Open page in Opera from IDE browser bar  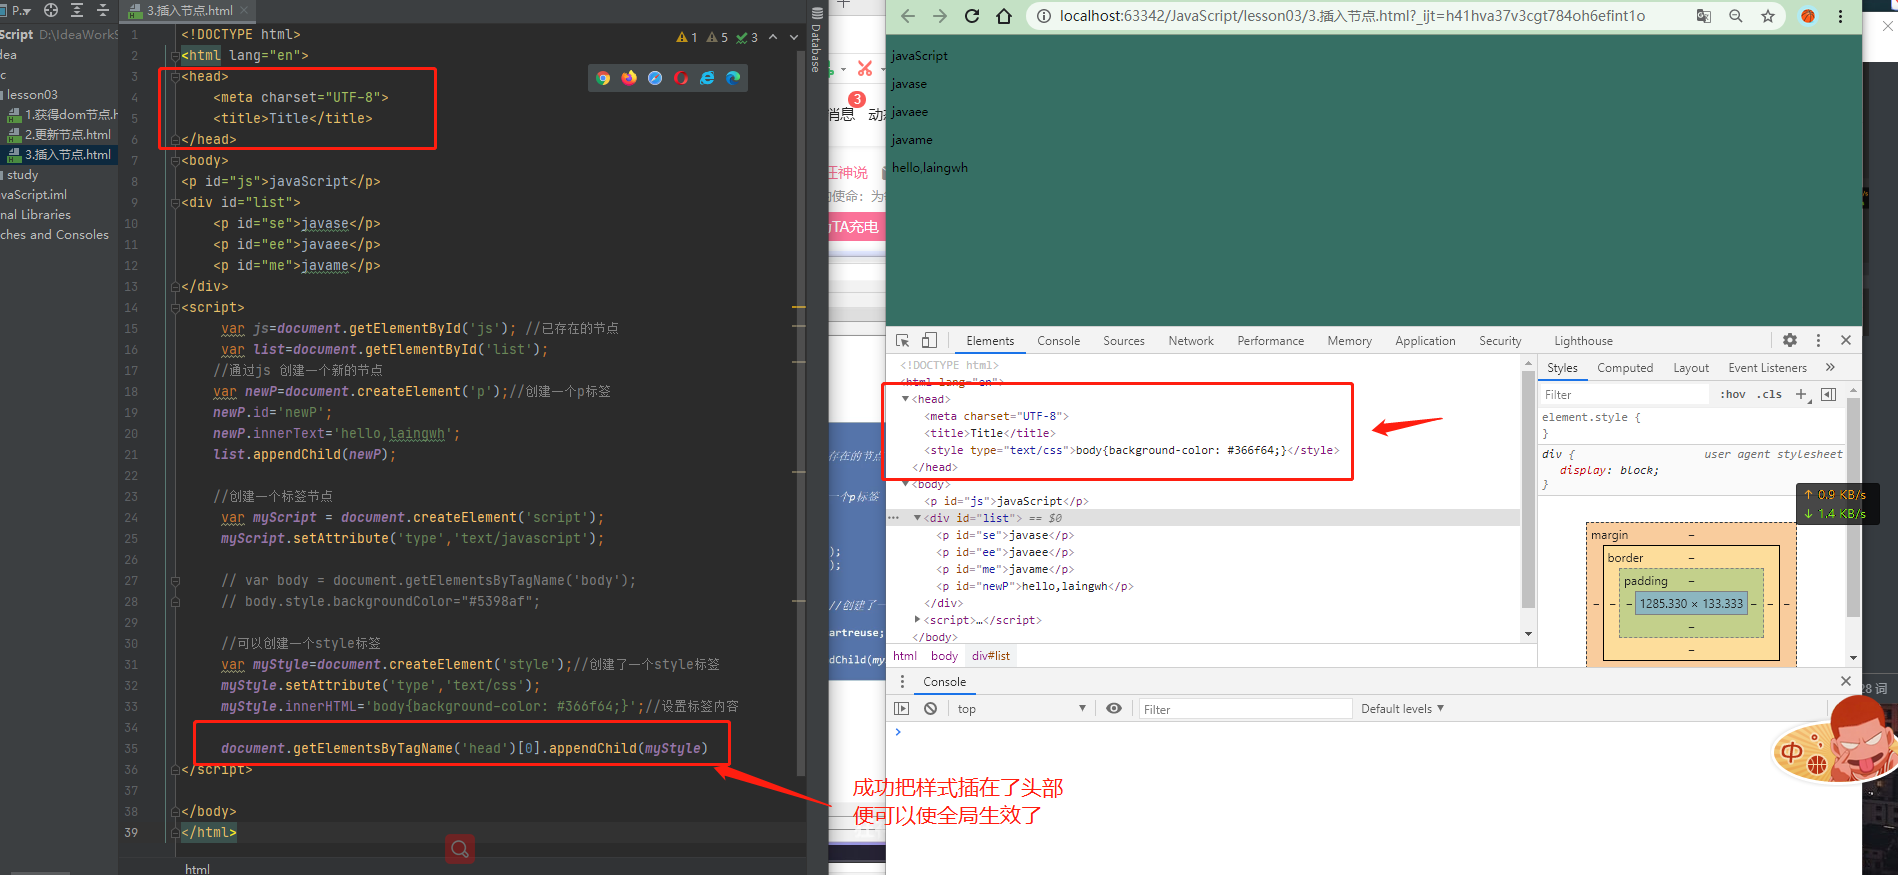[x=681, y=78]
